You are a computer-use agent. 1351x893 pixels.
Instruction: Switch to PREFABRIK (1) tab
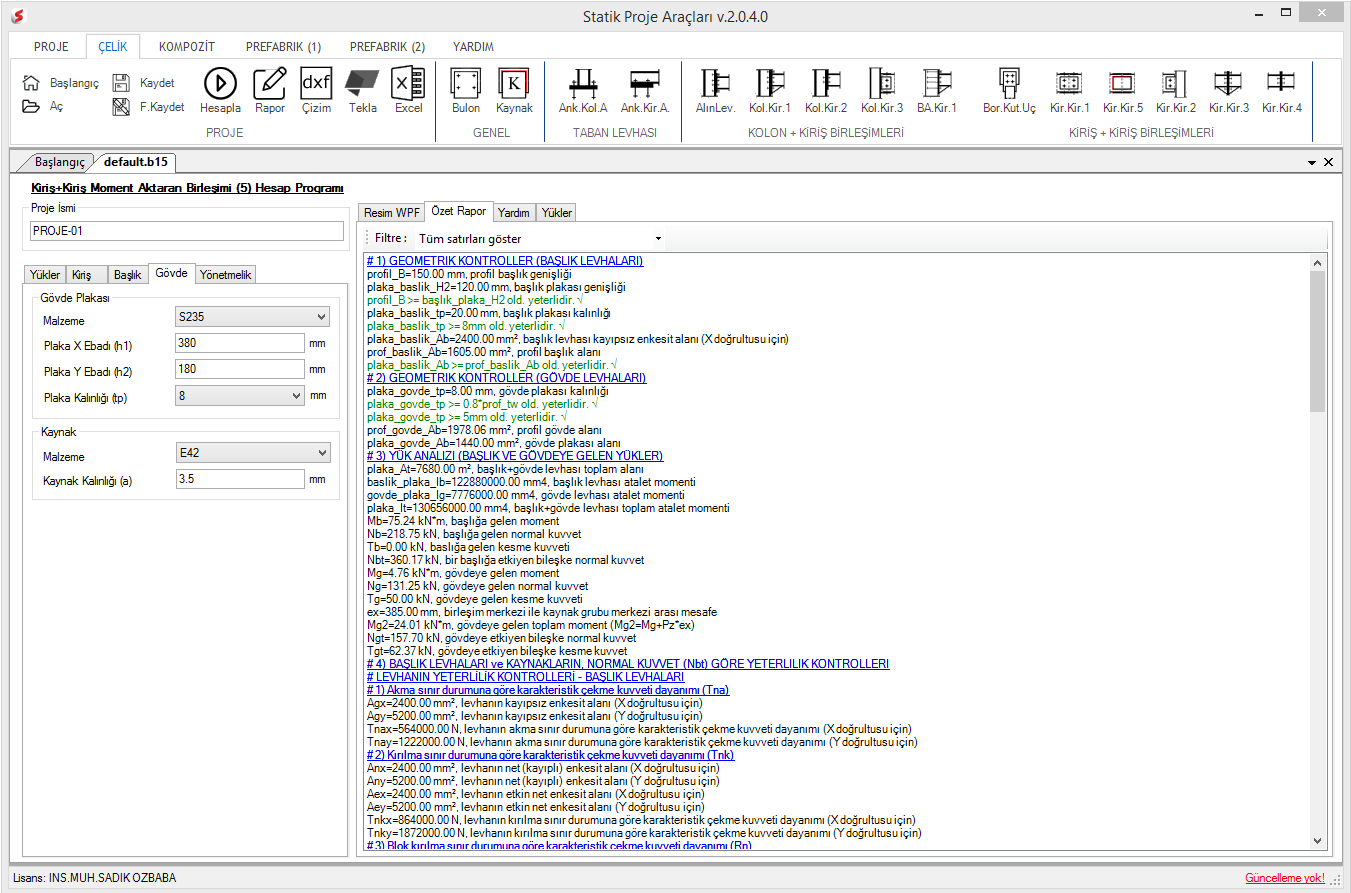285,47
